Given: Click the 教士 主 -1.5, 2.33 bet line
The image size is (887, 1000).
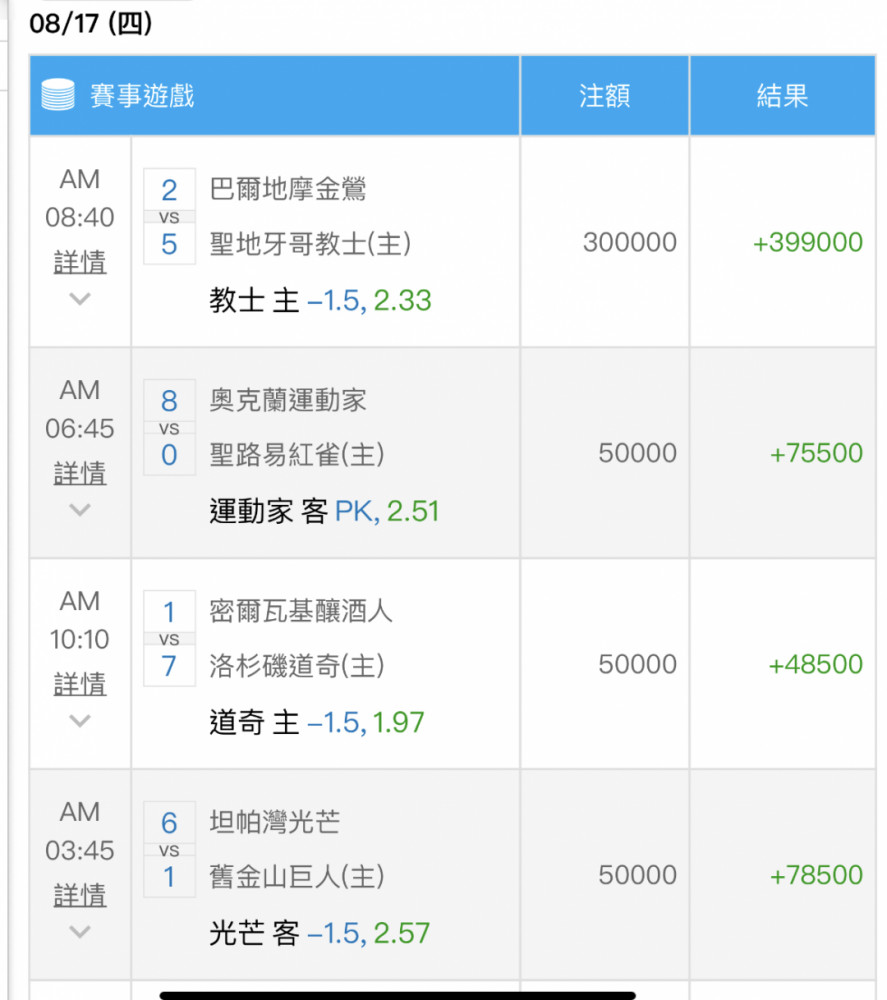Looking at the screenshot, I should (320, 300).
